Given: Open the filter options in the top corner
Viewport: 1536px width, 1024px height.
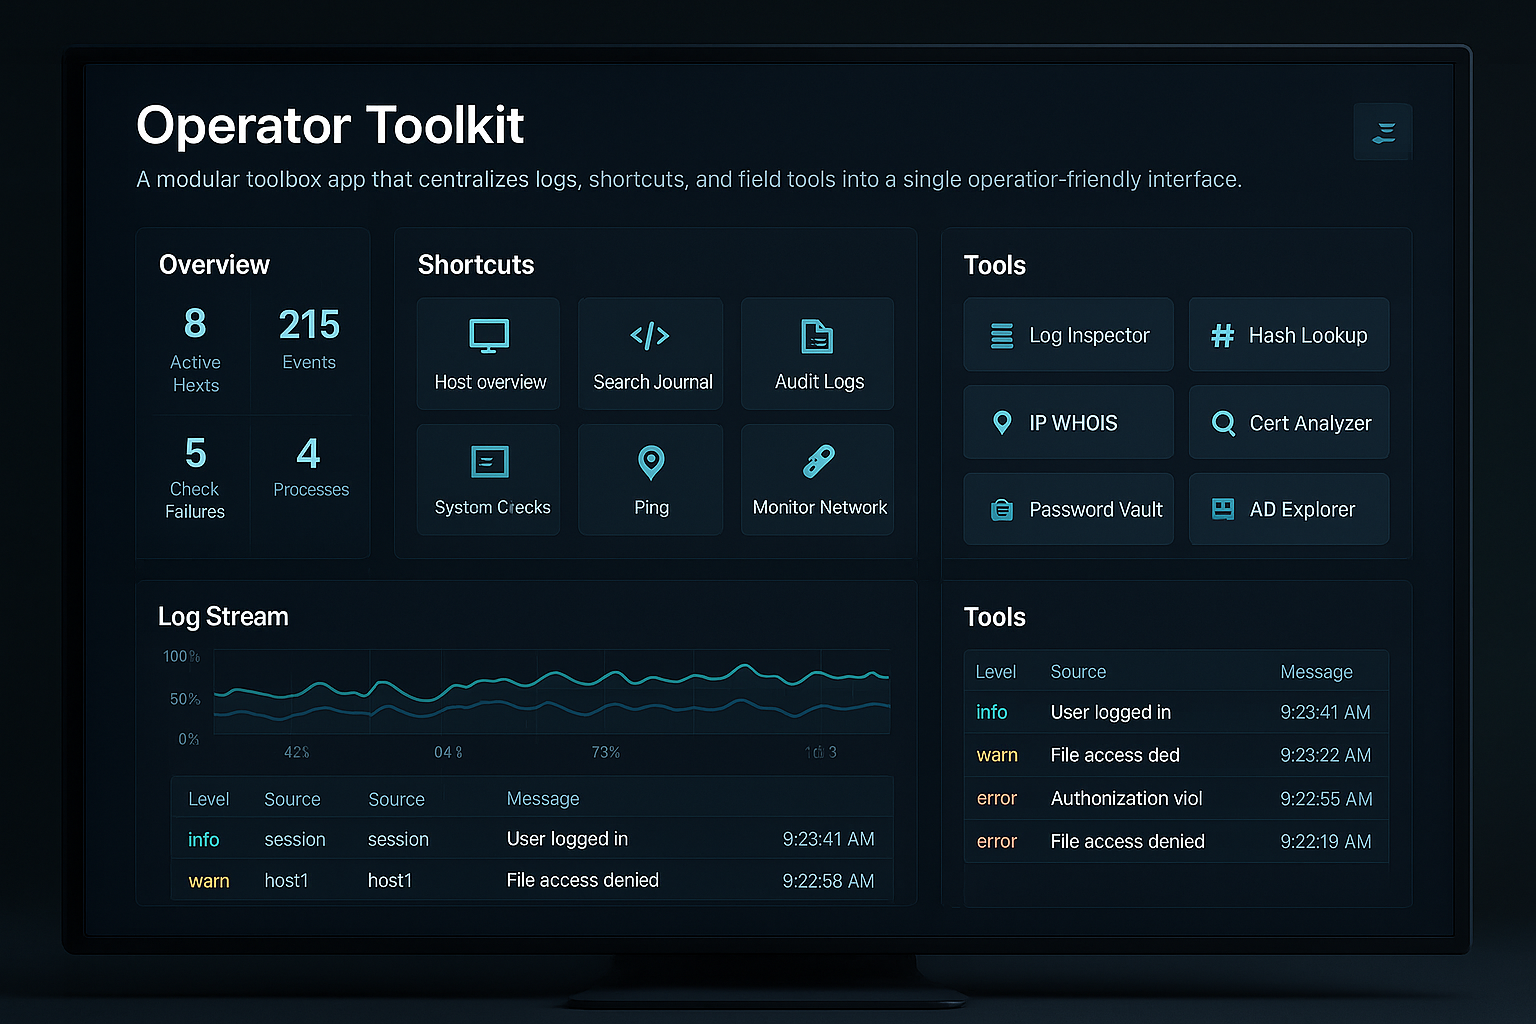Looking at the screenshot, I should (1383, 131).
